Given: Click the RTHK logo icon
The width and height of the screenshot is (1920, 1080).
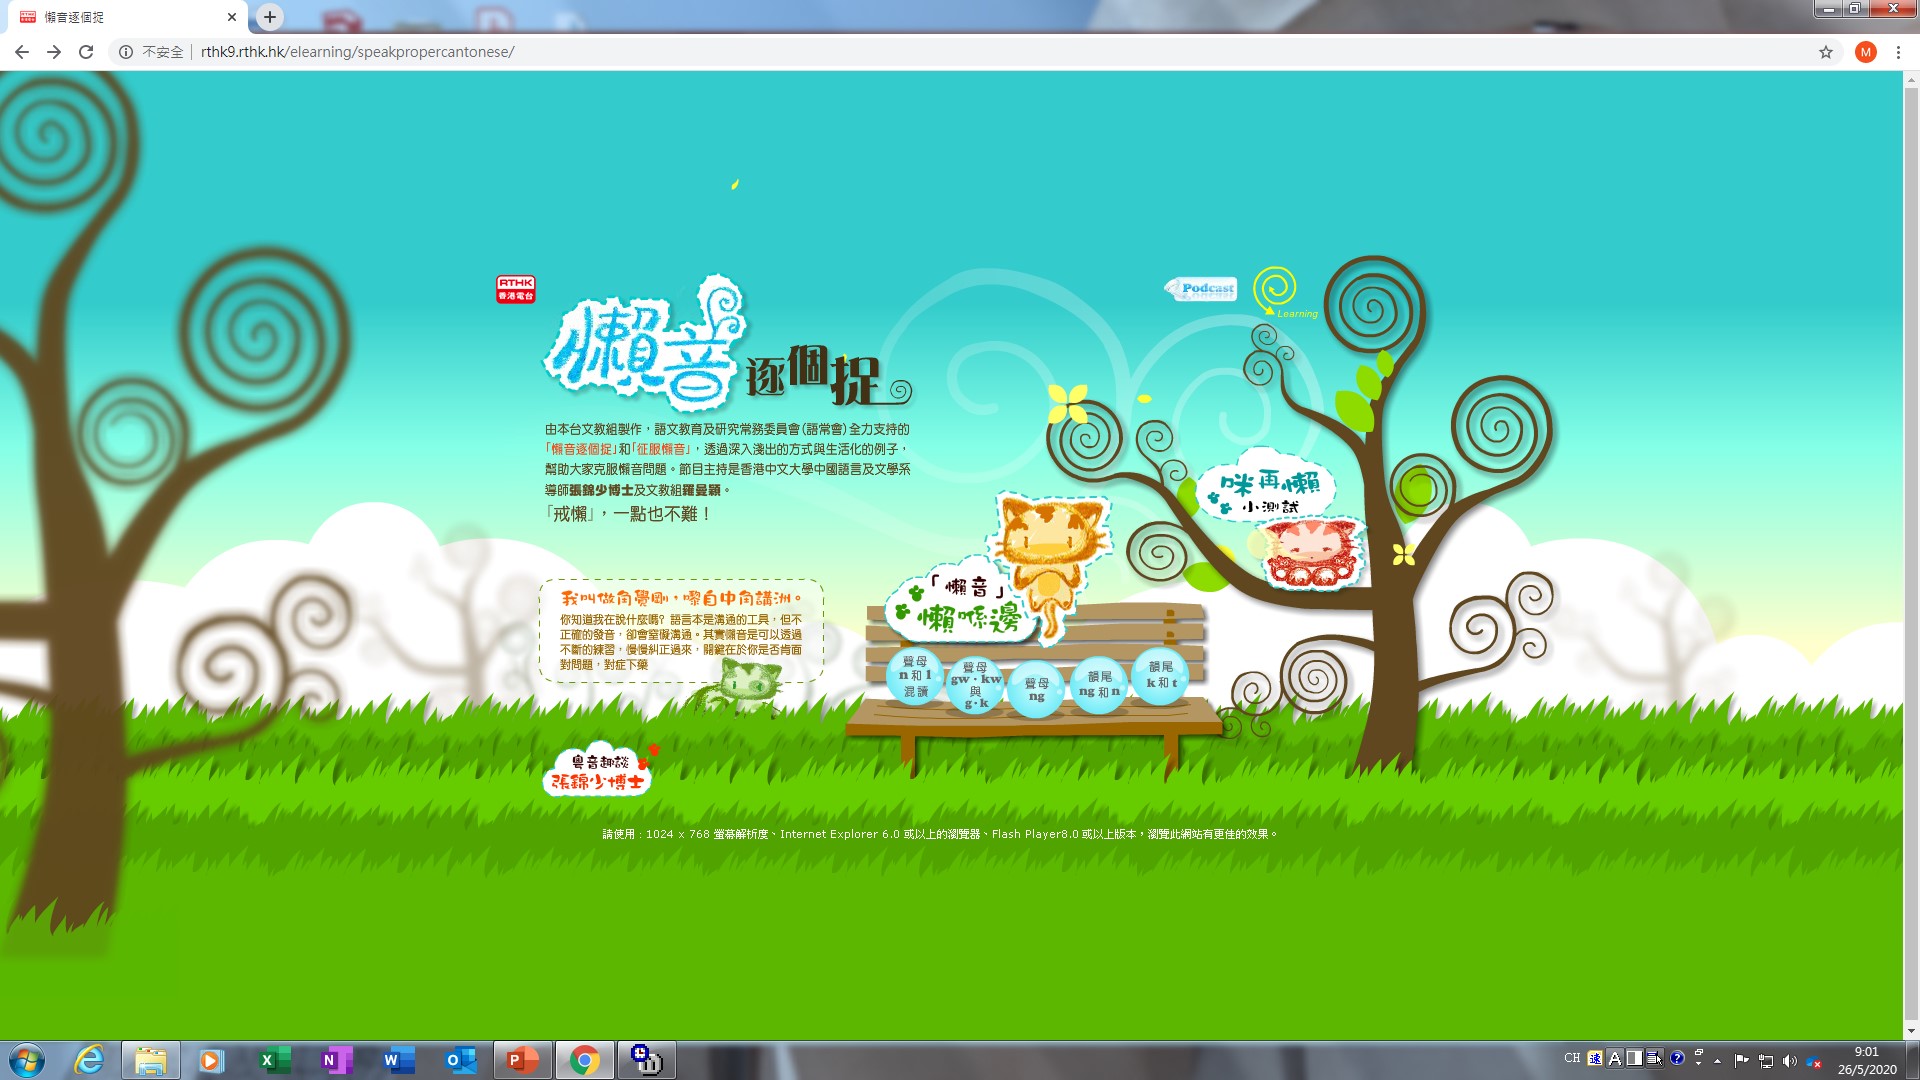Looking at the screenshot, I should [x=516, y=289].
